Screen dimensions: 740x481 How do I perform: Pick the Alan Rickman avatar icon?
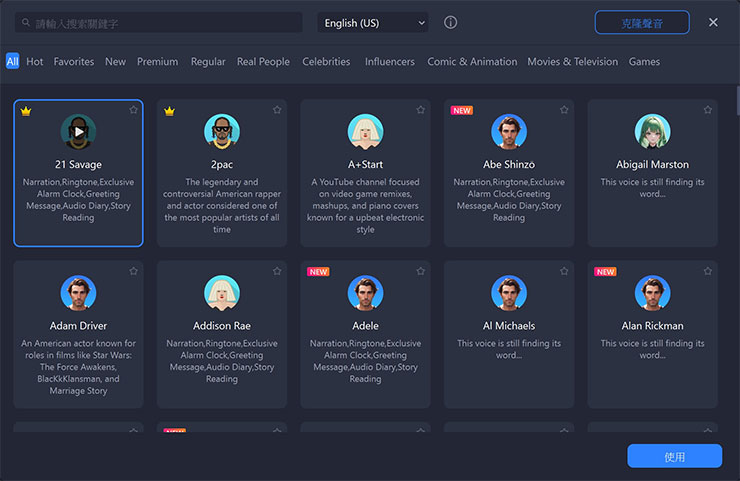[652, 293]
